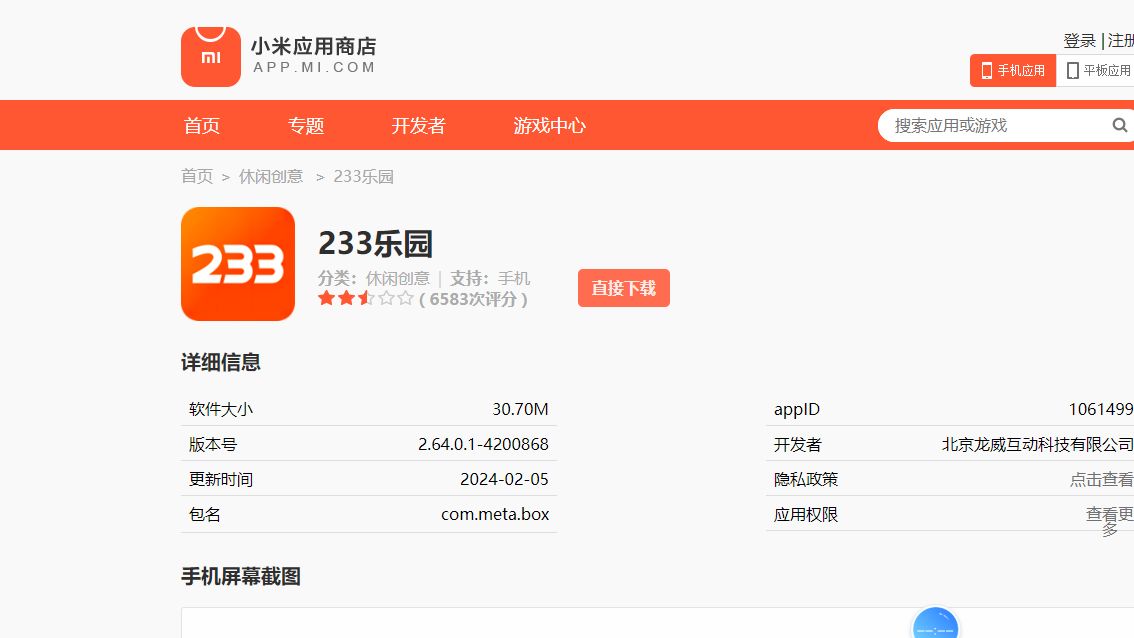Click the update date 2024-02-05

tap(504, 479)
